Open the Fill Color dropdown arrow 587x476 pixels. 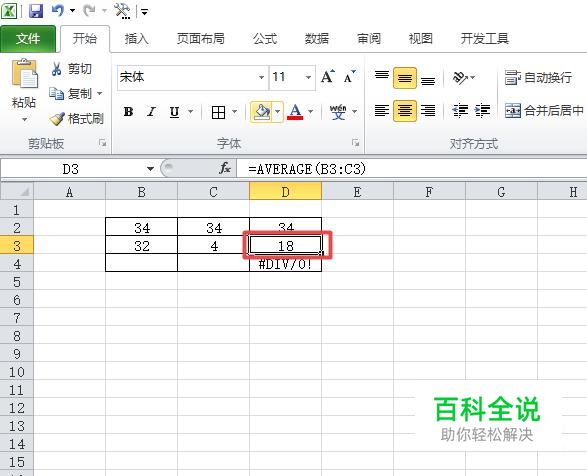click(278, 112)
